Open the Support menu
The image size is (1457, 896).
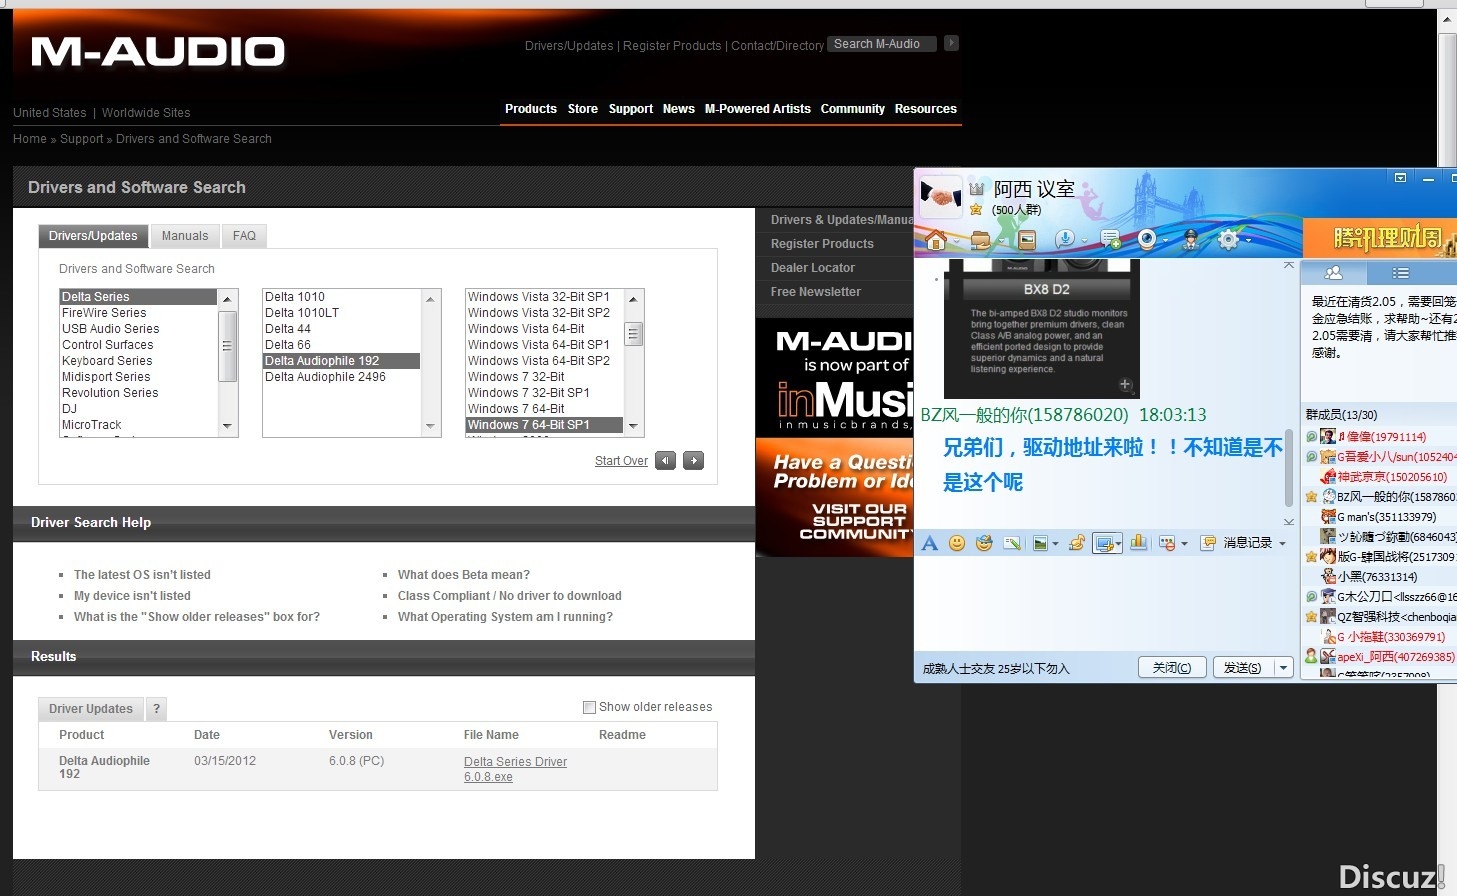tap(631, 109)
